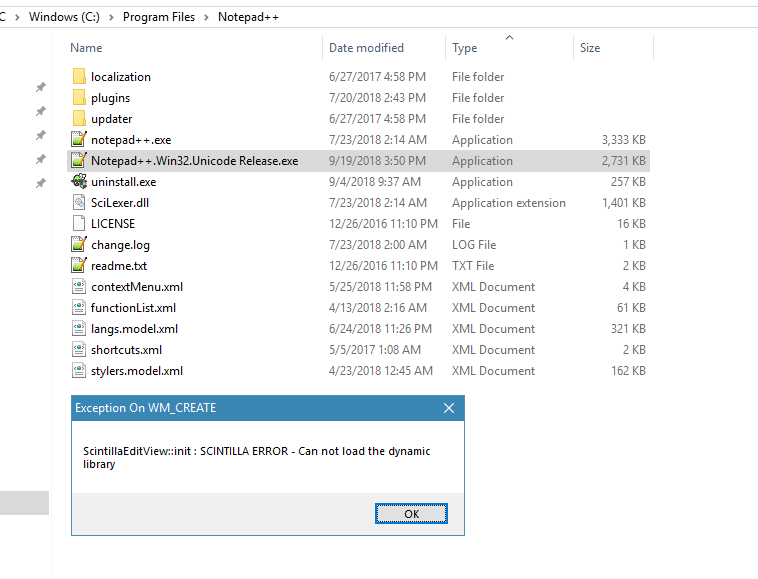Click the LOG File type cell
The width and height of the screenshot is (758, 579).
pyautogui.click(x=474, y=245)
